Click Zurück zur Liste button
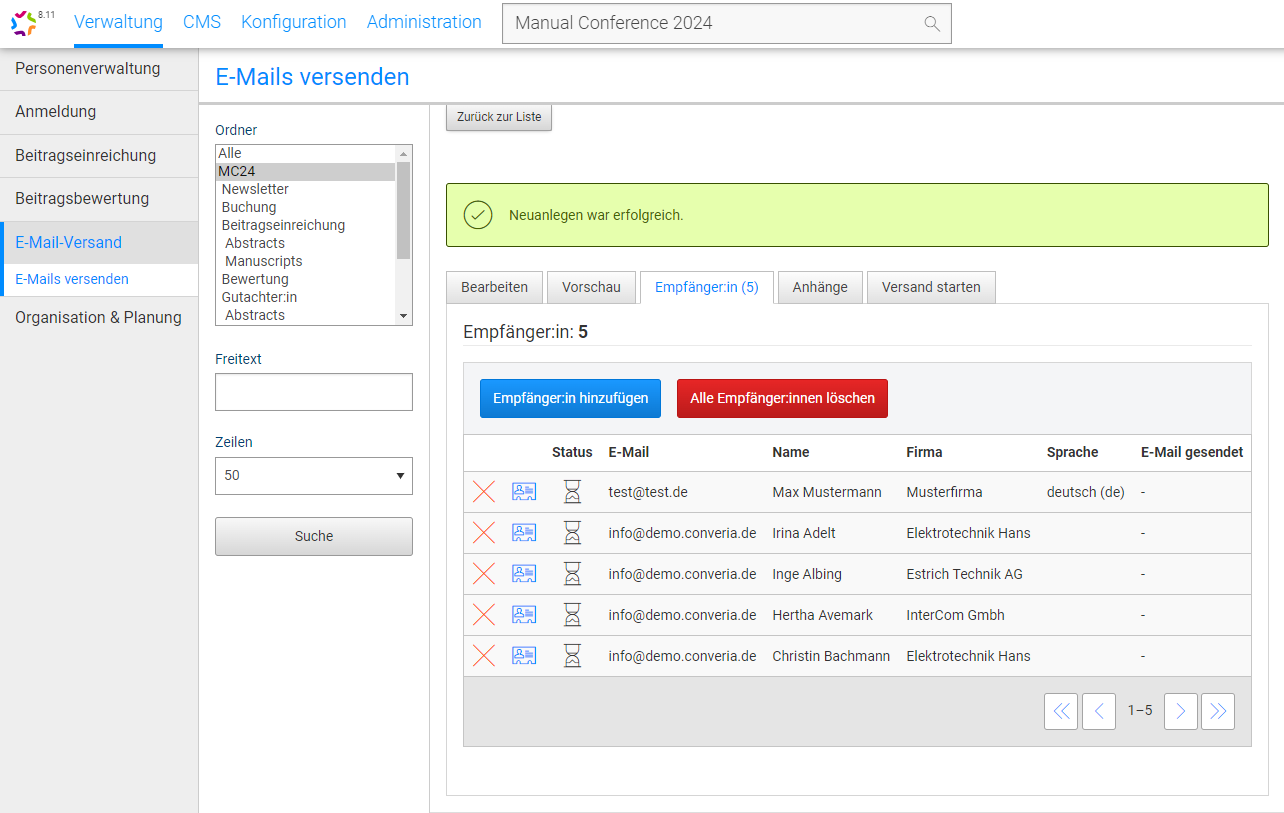Screen dimensions: 1284x813 pos(499,117)
